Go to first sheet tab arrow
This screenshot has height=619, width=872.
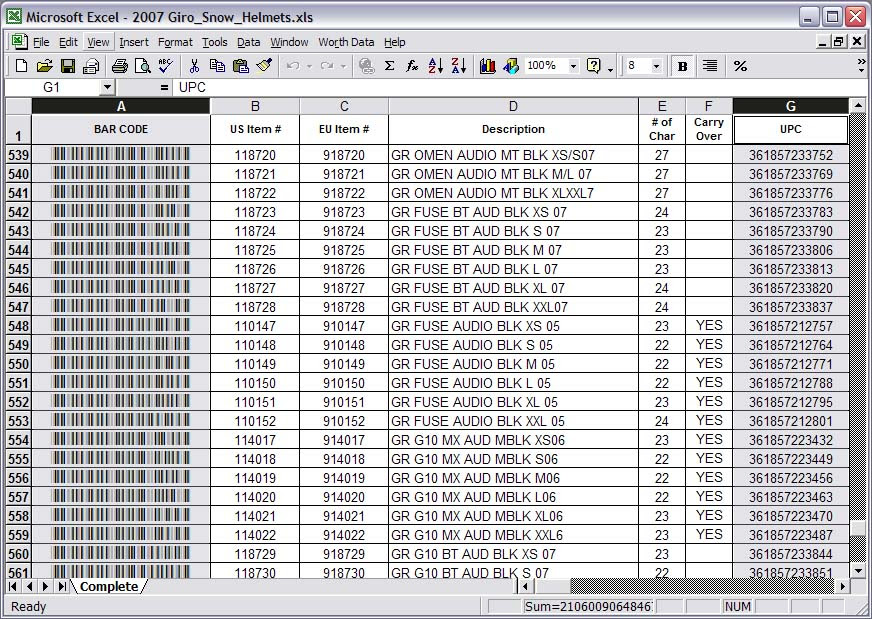[x=13, y=586]
